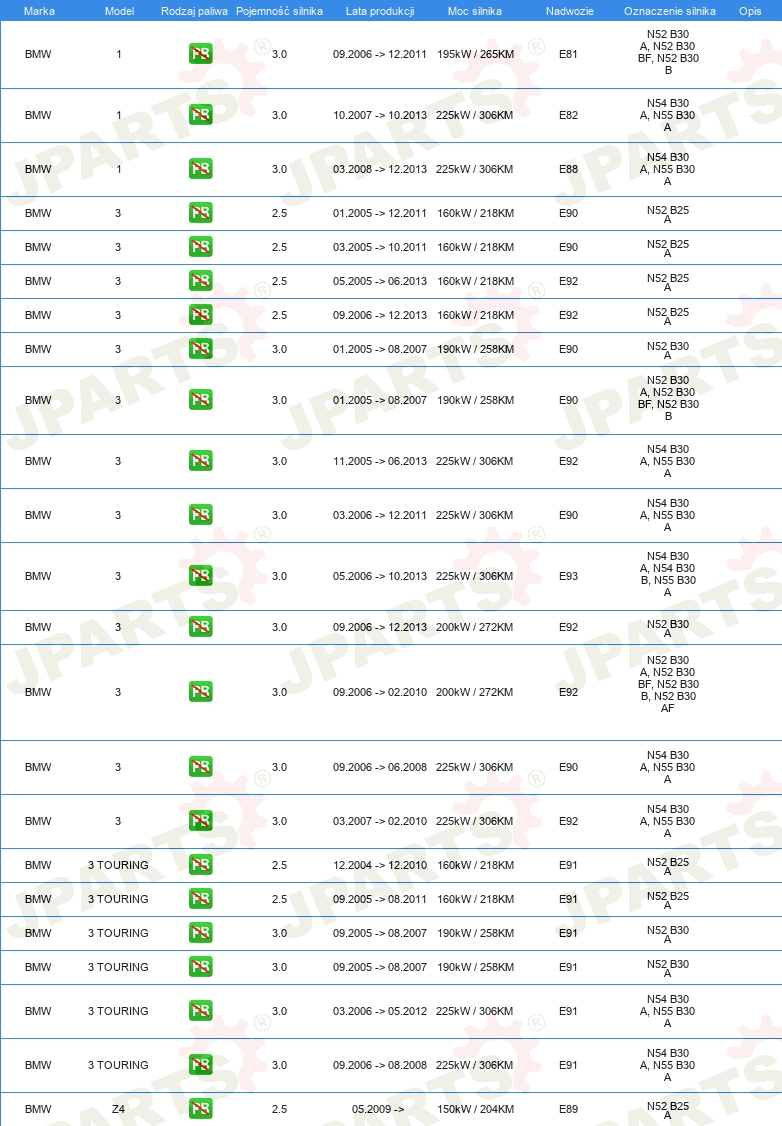The image size is (782, 1126).
Task: Click the date range 11.2005 -> 06.2013
Action: click(x=379, y=461)
